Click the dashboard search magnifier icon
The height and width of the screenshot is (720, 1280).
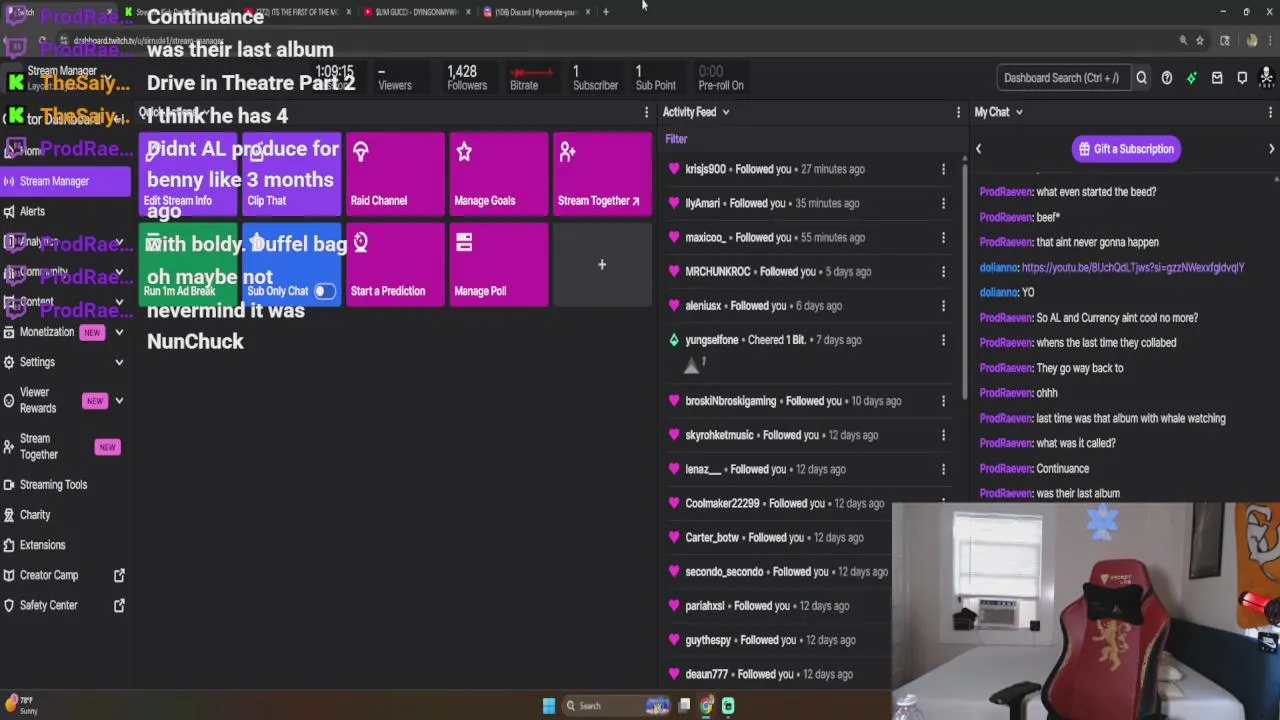[1141, 78]
